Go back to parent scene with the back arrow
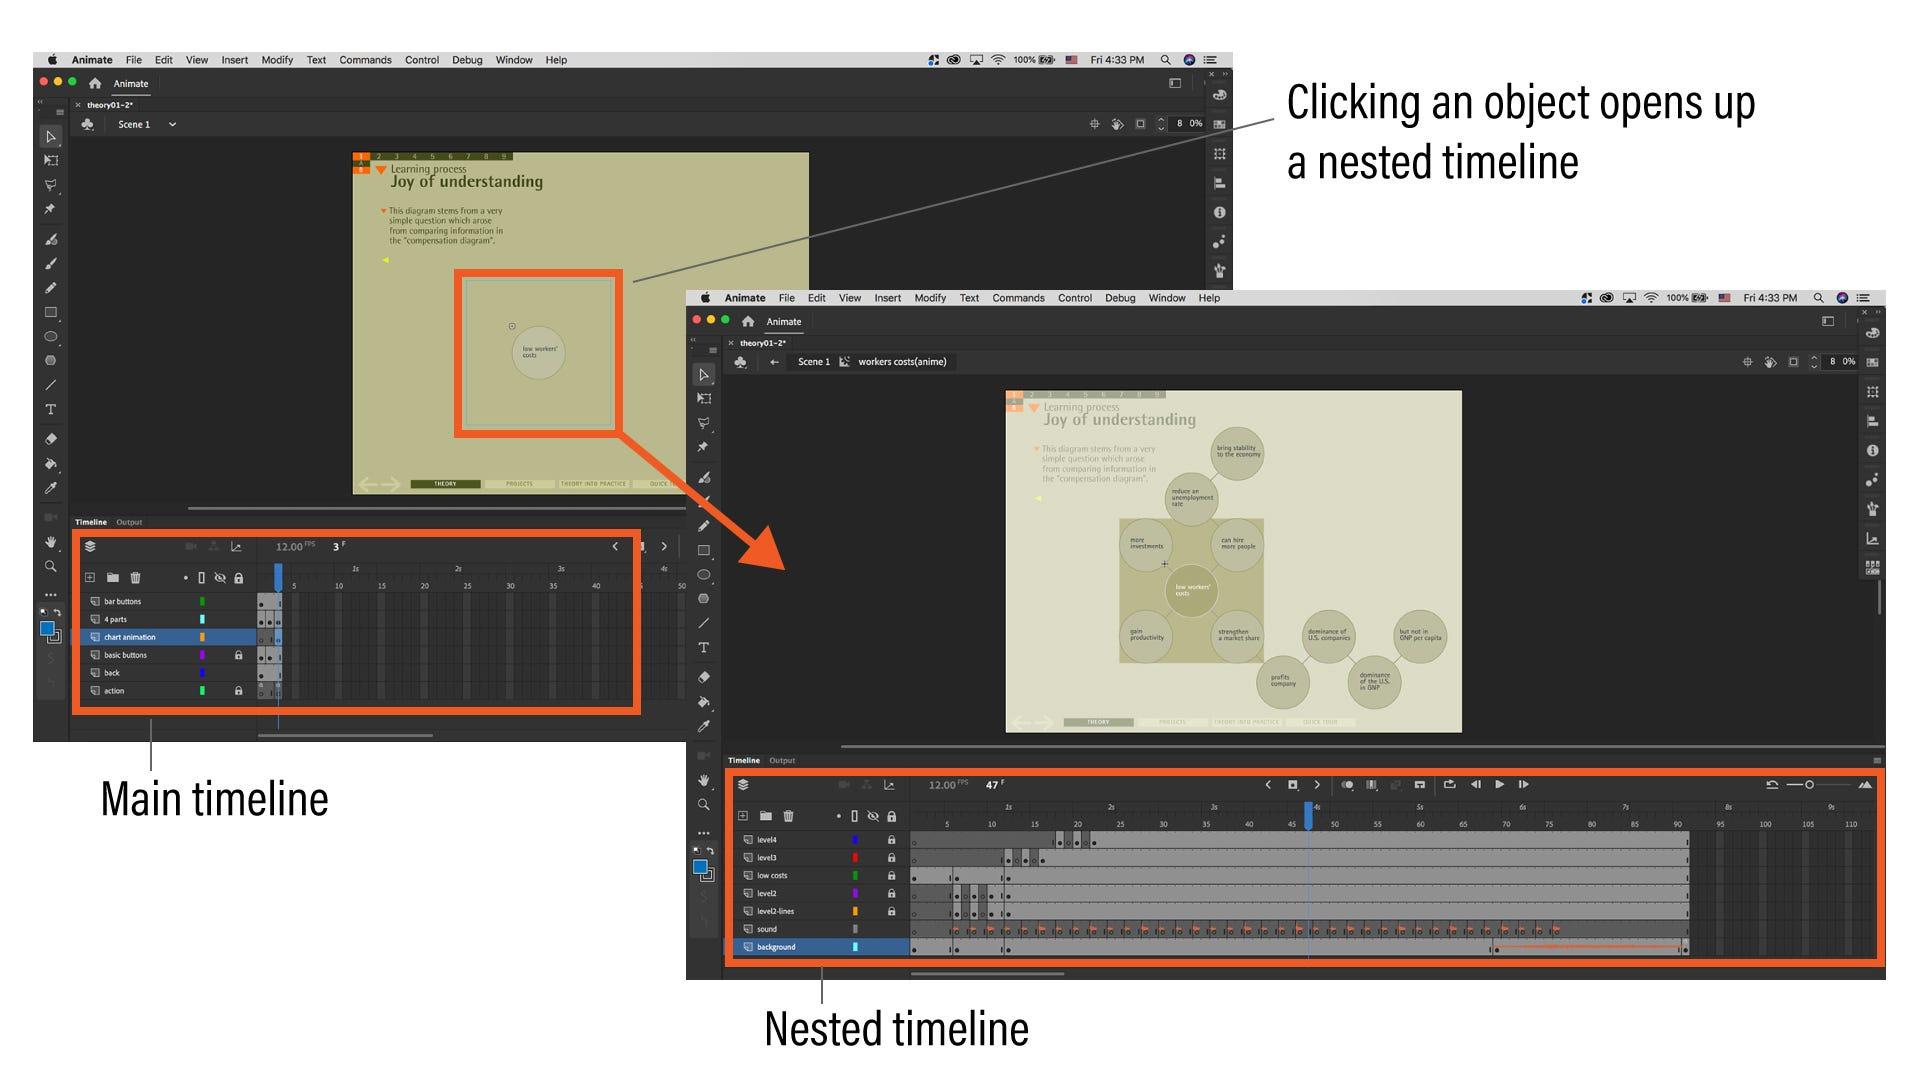Viewport: 1920px width, 1080px height. pos(774,362)
